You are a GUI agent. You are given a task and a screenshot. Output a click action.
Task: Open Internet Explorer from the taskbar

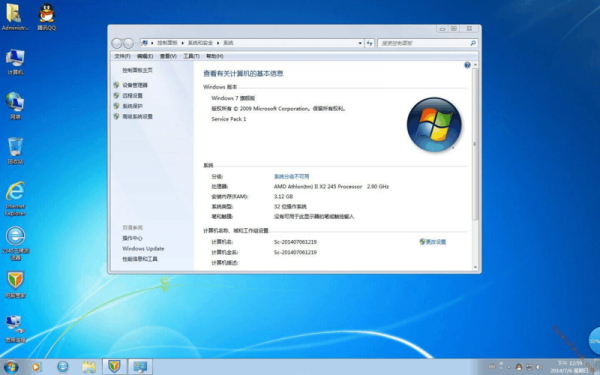tap(63, 367)
